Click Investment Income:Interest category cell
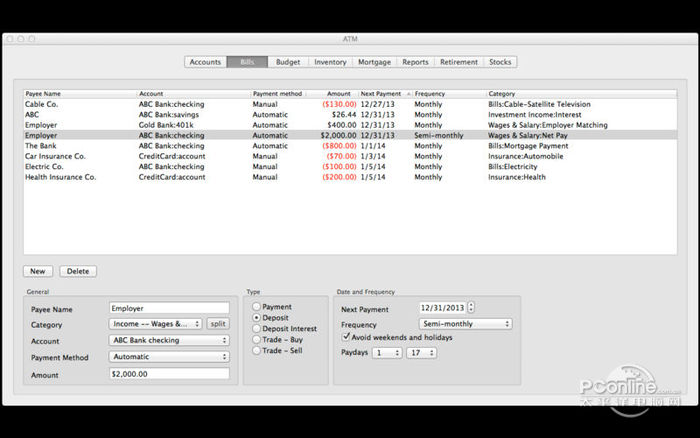700x438 pixels. [x=534, y=115]
